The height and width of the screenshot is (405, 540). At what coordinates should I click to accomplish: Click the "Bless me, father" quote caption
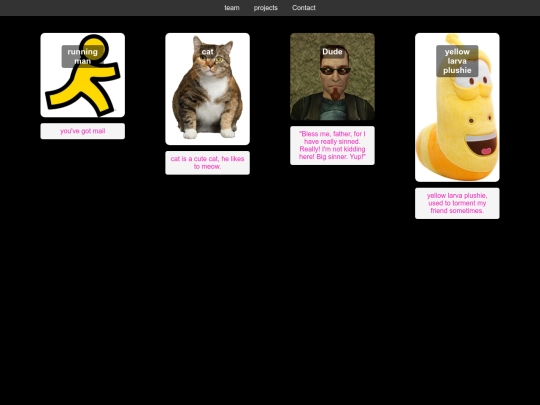[x=332, y=145]
